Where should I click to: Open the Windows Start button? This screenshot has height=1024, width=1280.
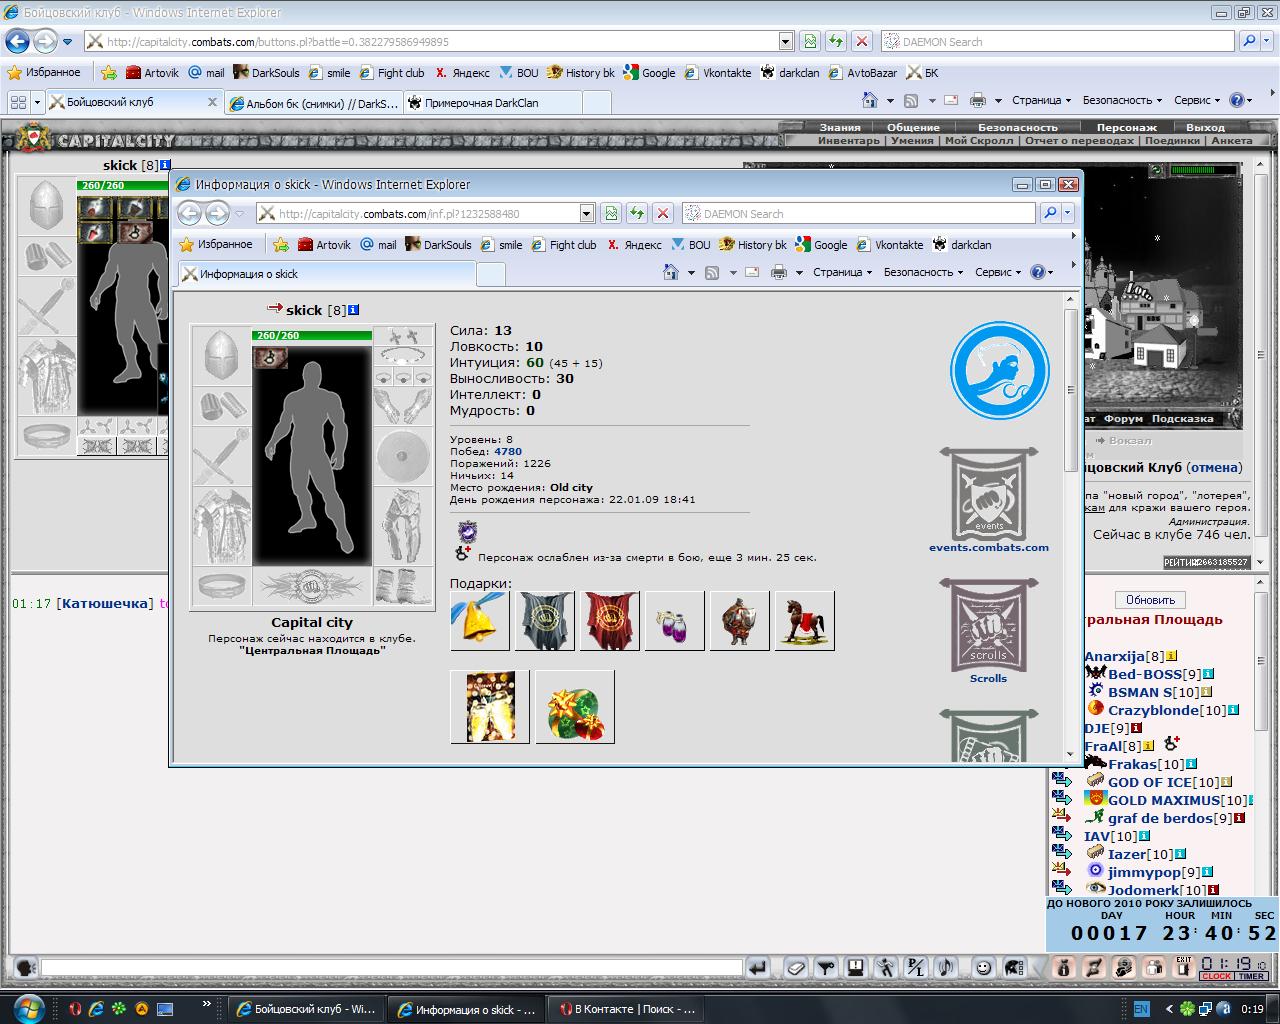pos(28,1007)
